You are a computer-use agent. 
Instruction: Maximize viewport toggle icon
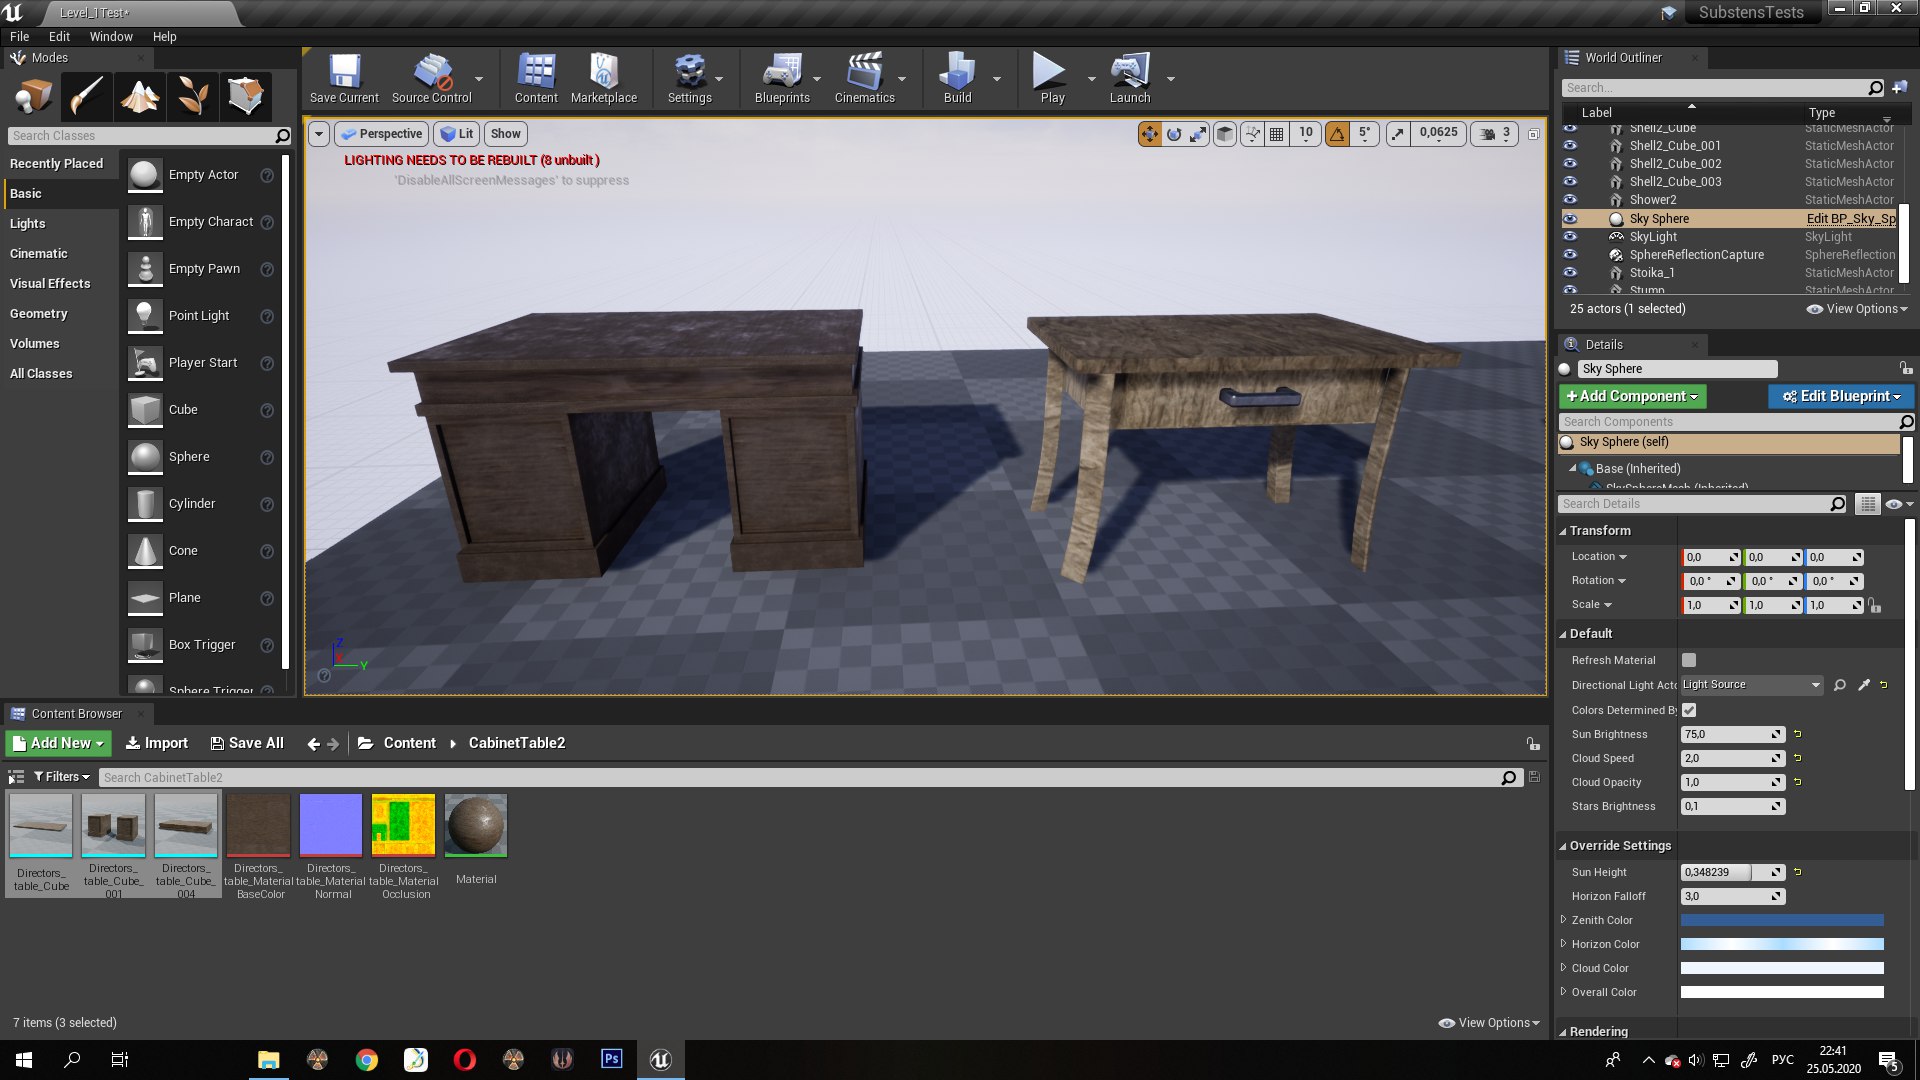tap(1534, 134)
